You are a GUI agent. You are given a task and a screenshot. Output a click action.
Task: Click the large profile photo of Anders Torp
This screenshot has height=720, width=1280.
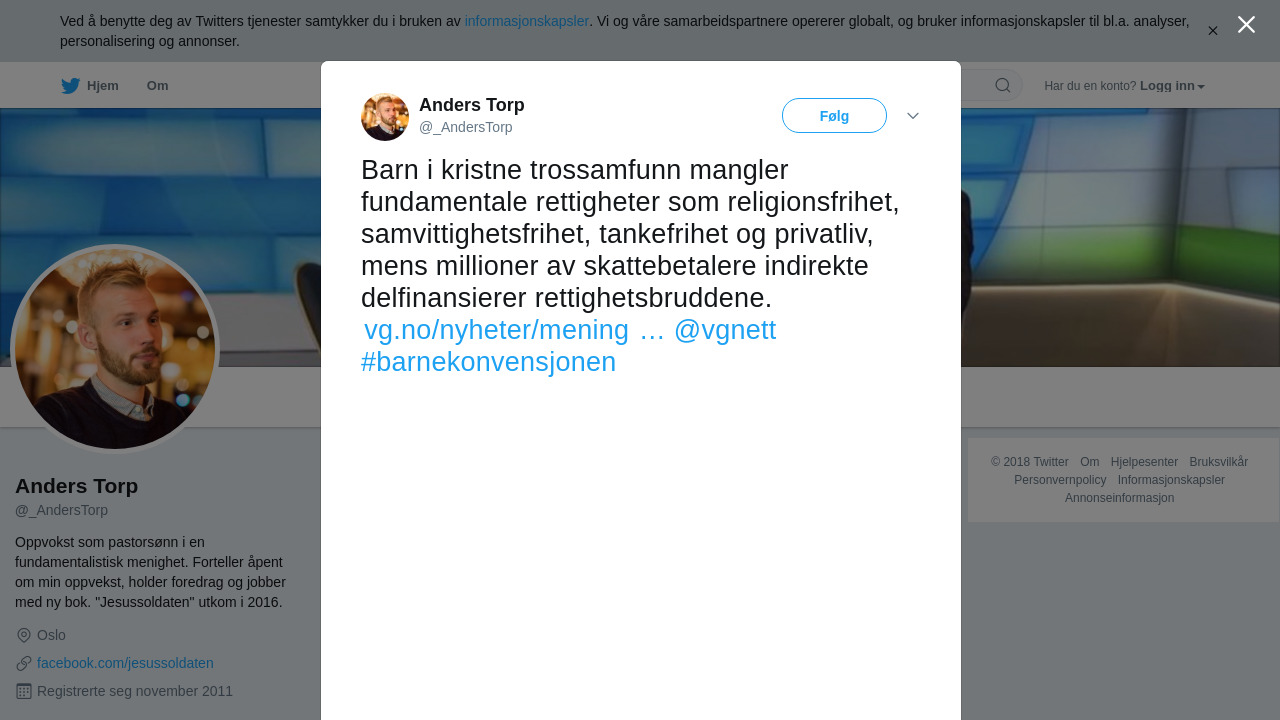[x=115, y=349]
